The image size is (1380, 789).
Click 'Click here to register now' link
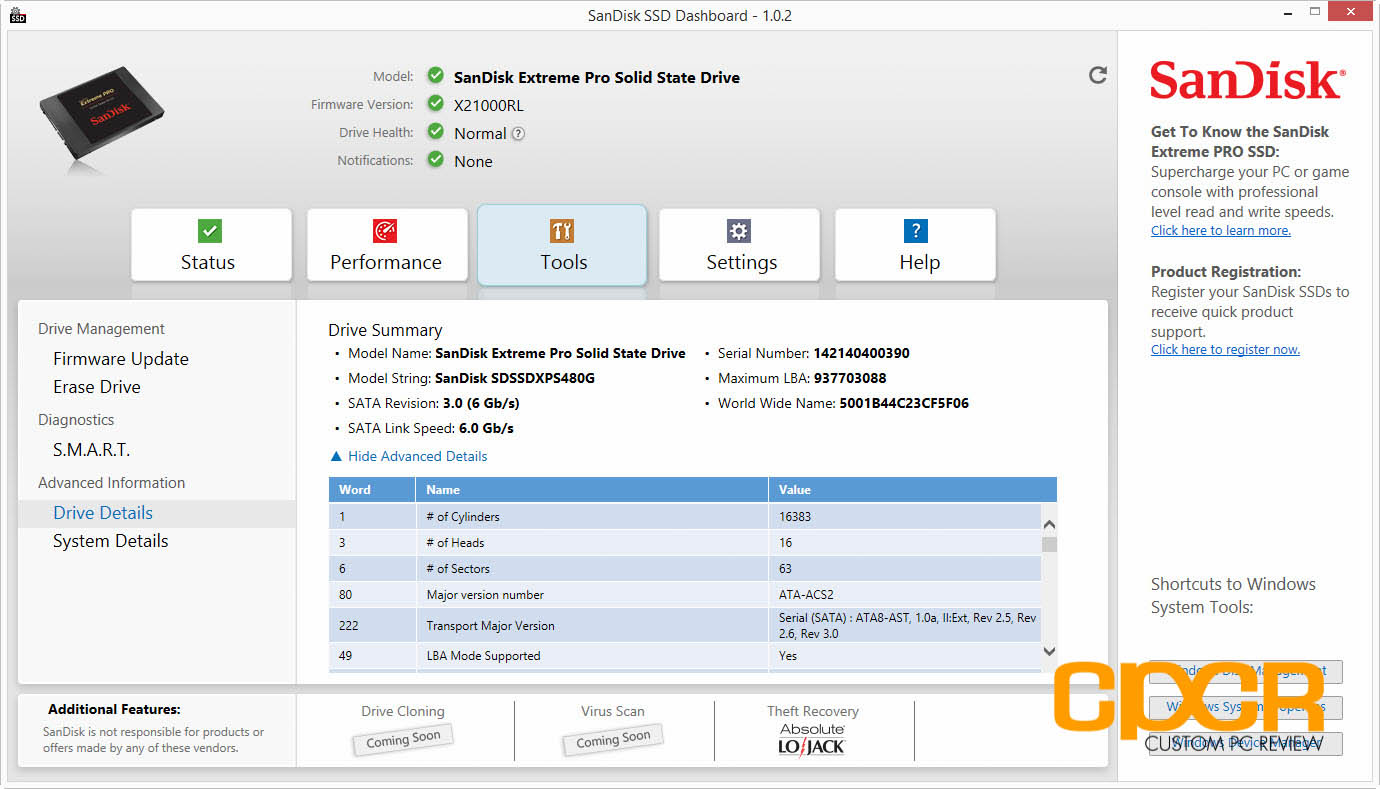(x=1225, y=350)
